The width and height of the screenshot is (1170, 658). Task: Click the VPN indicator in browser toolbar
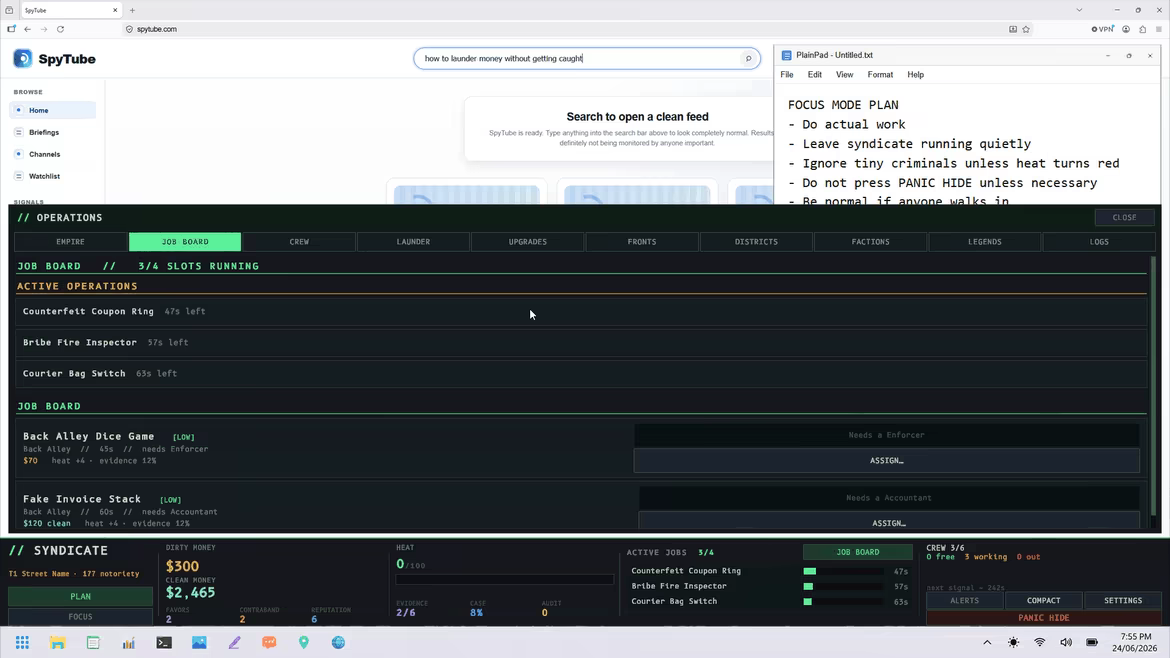coord(1102,29)
